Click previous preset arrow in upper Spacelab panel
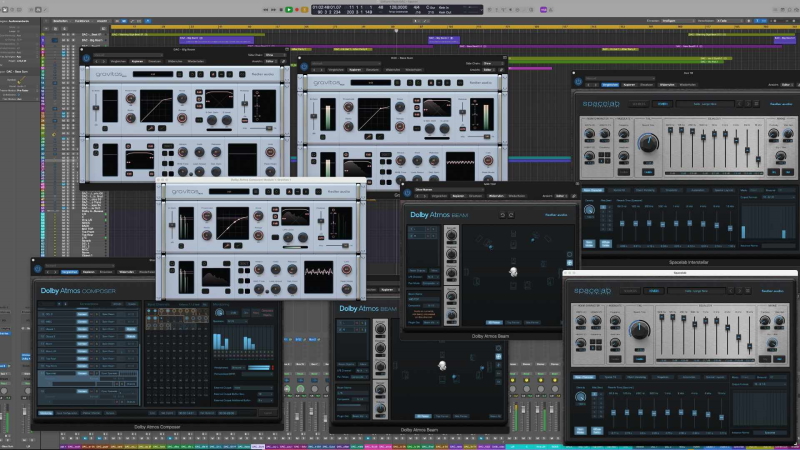 (x=739, y=104)
